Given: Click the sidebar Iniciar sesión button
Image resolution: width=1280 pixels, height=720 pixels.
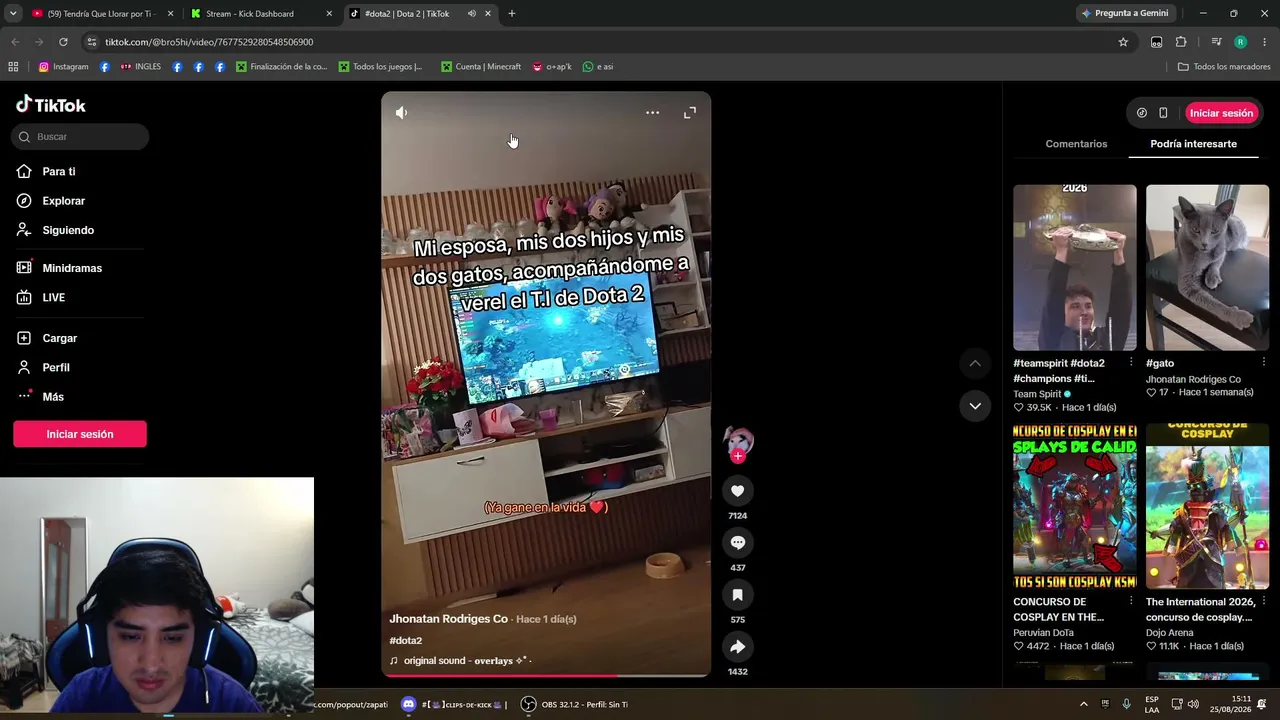Looking at the screenshot, I should click(80, 434).
